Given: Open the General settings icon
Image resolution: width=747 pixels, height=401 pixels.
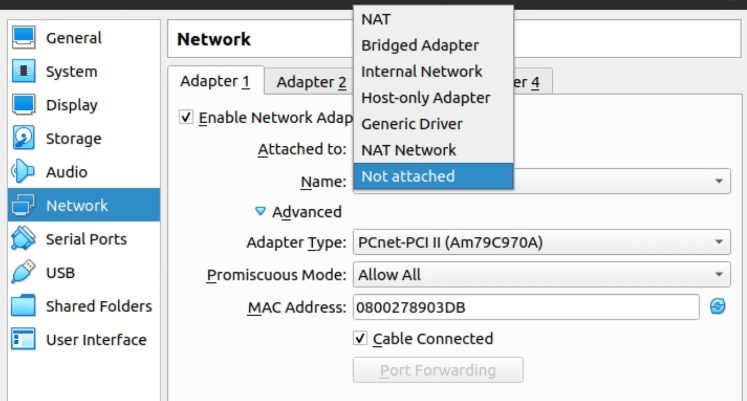Looking at the screenshot, I should (23, 38).
